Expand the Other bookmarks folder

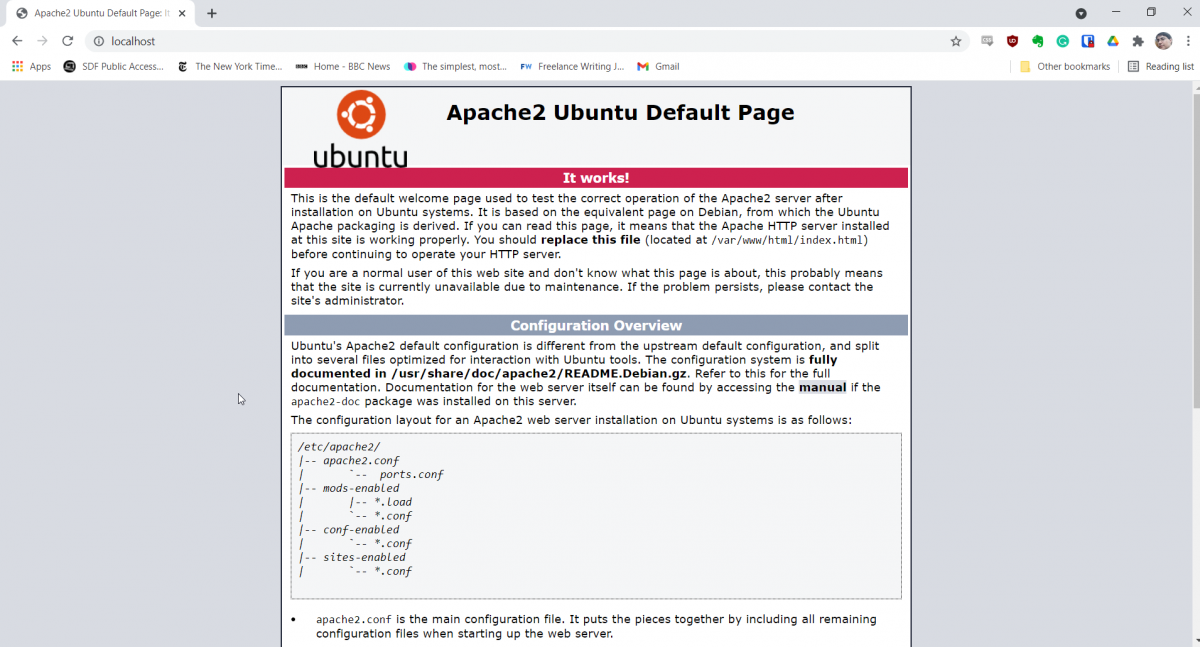click(x=1065, y=66)
